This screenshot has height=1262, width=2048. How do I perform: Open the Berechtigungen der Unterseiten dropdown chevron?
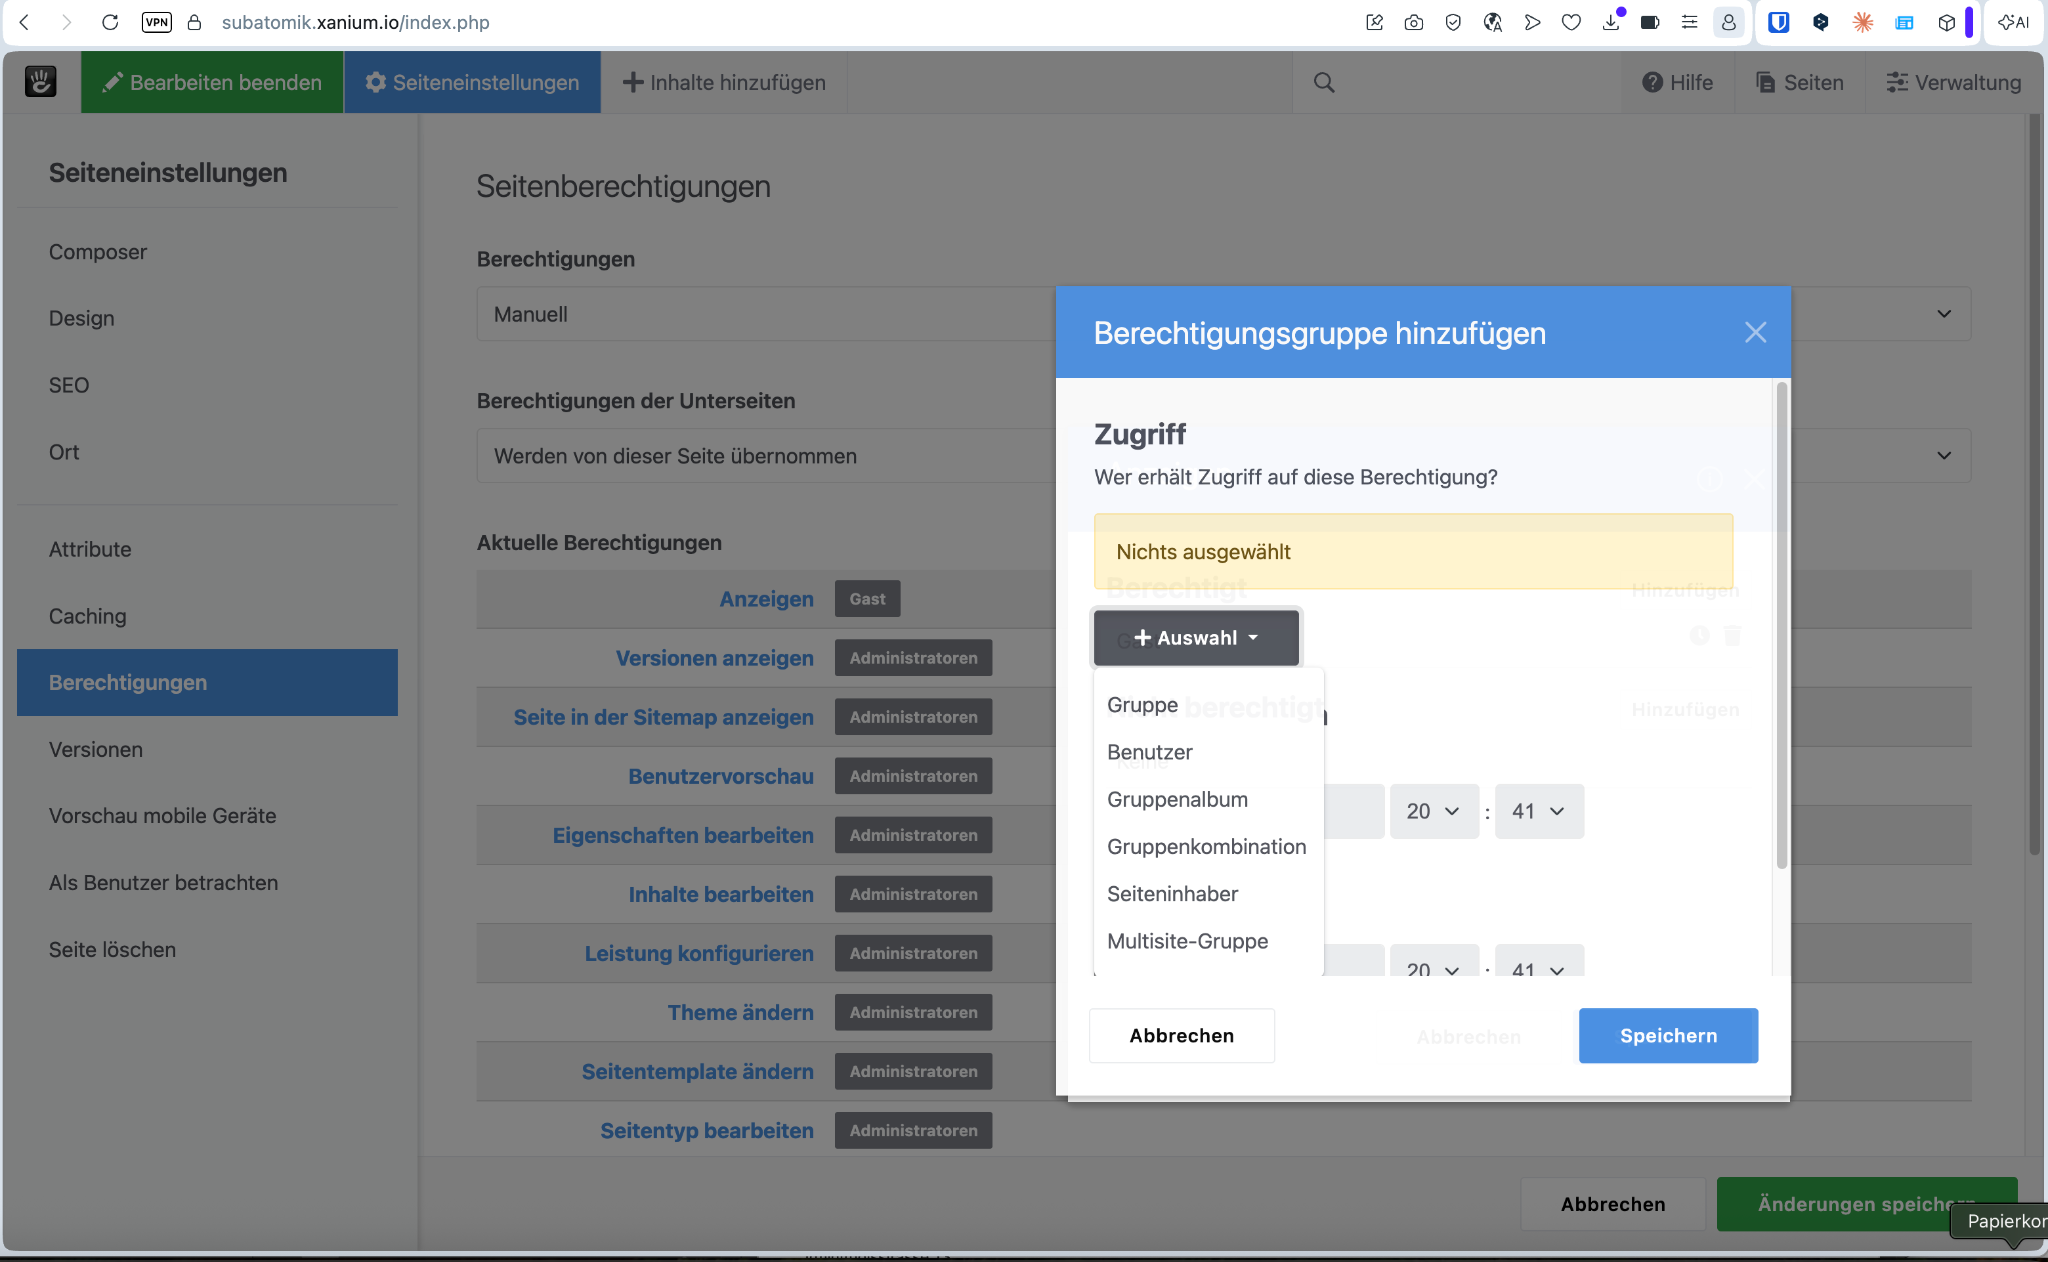pyautogui.click(x=1943, y=456)
